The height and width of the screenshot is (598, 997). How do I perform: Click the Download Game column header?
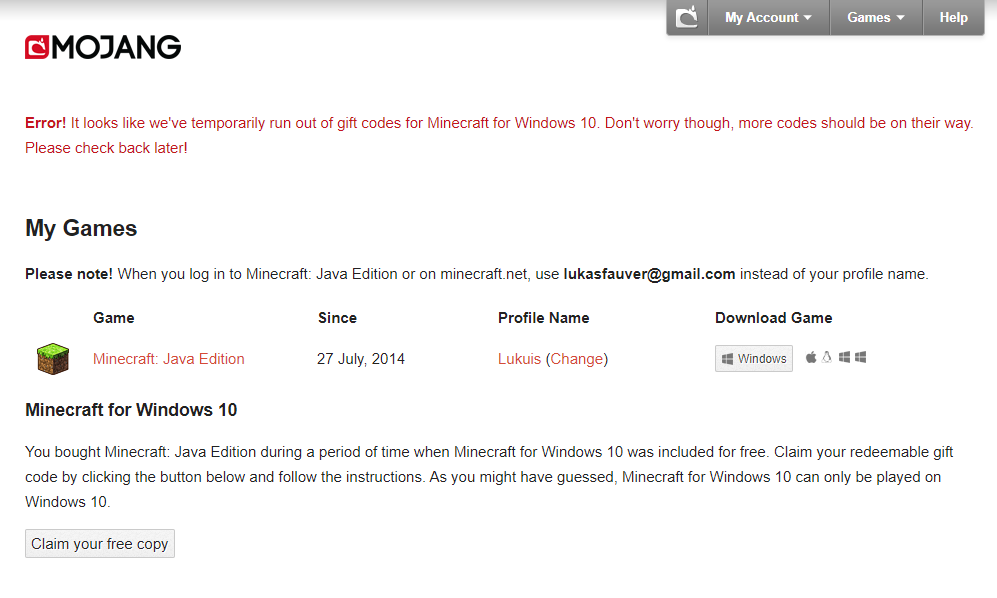(x=773, y=318)
